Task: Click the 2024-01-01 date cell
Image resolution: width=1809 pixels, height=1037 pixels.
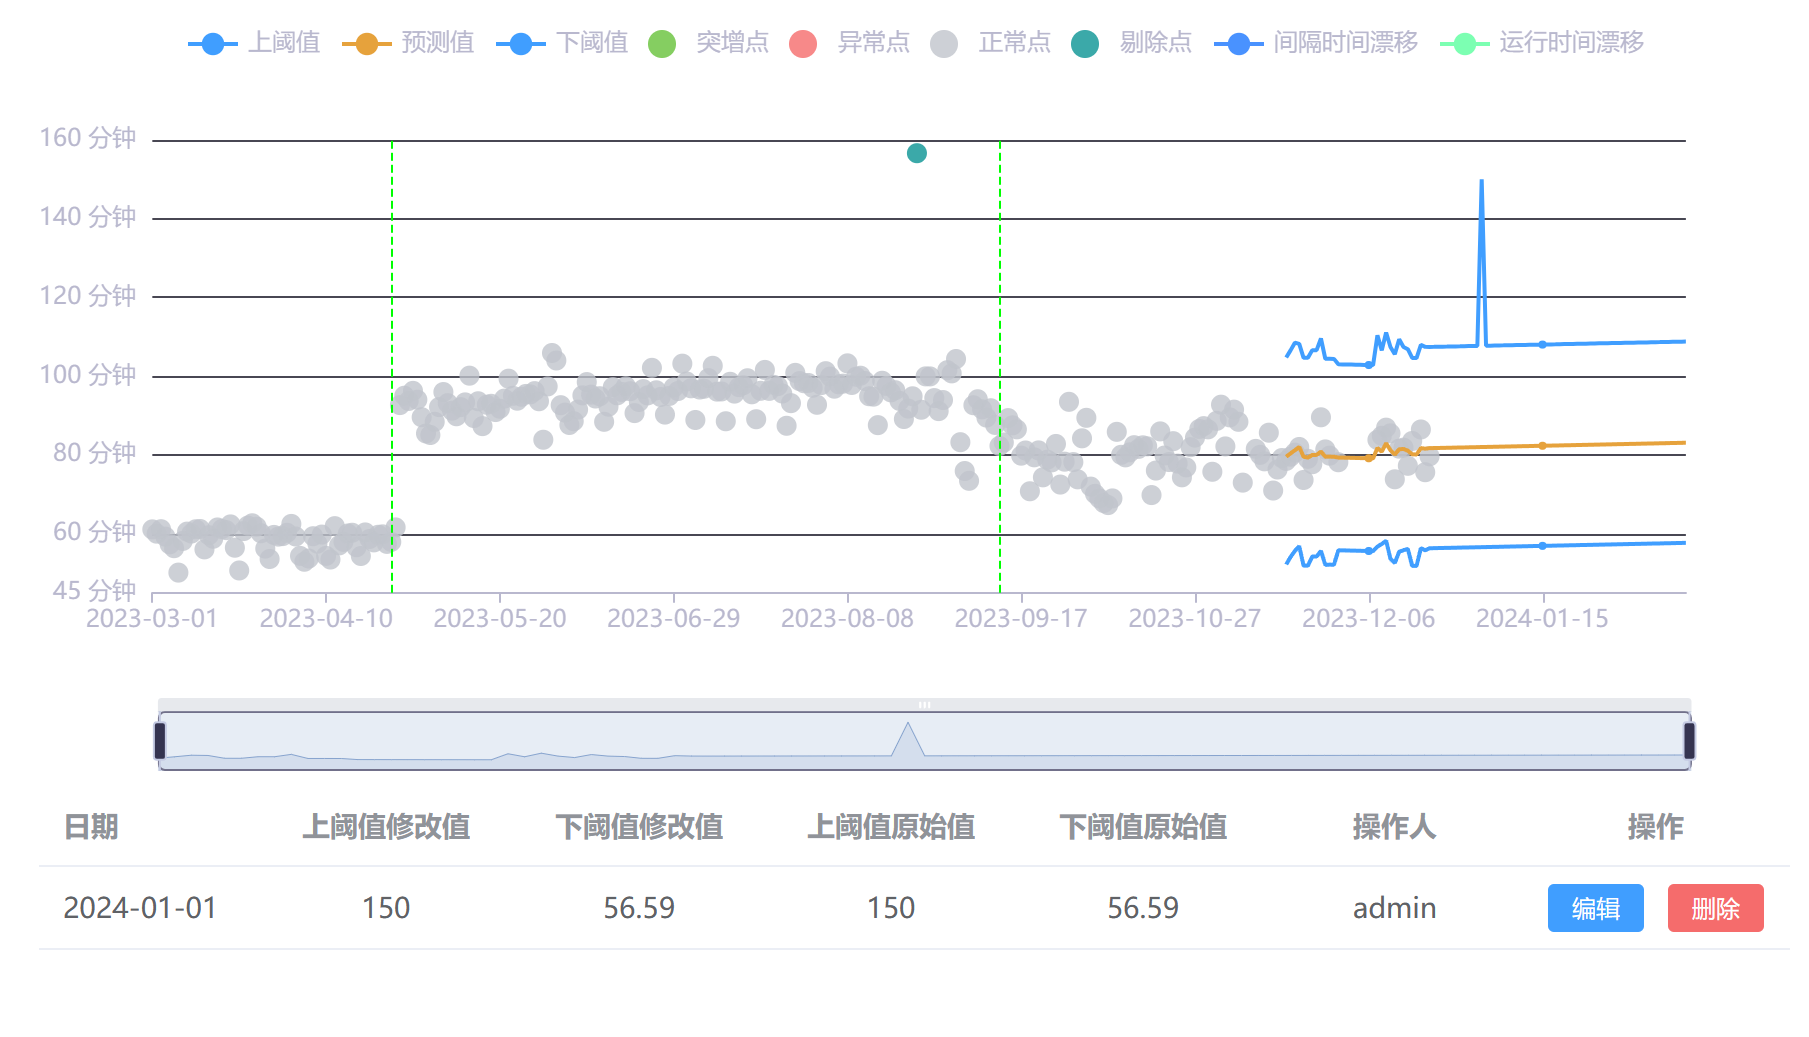Action: (140, 908)
